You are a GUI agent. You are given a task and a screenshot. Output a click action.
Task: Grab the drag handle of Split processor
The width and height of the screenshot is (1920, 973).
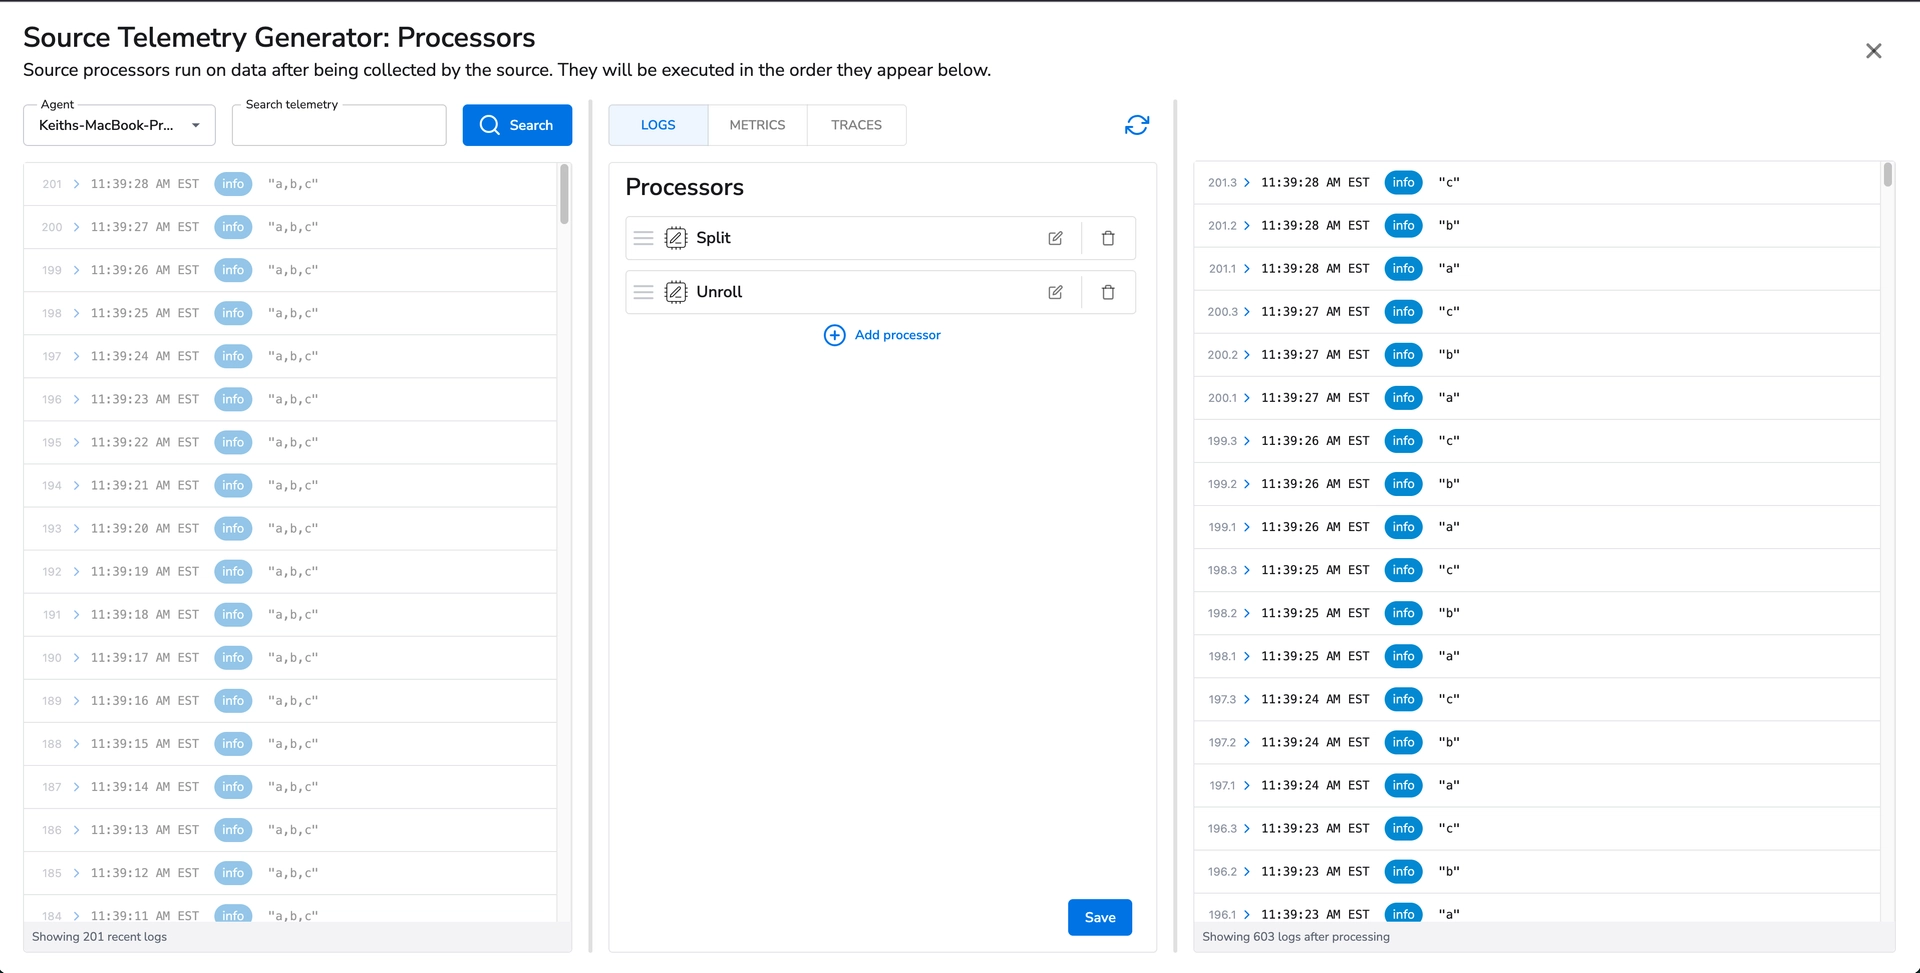pyautogui.click(x=644, y=238)
